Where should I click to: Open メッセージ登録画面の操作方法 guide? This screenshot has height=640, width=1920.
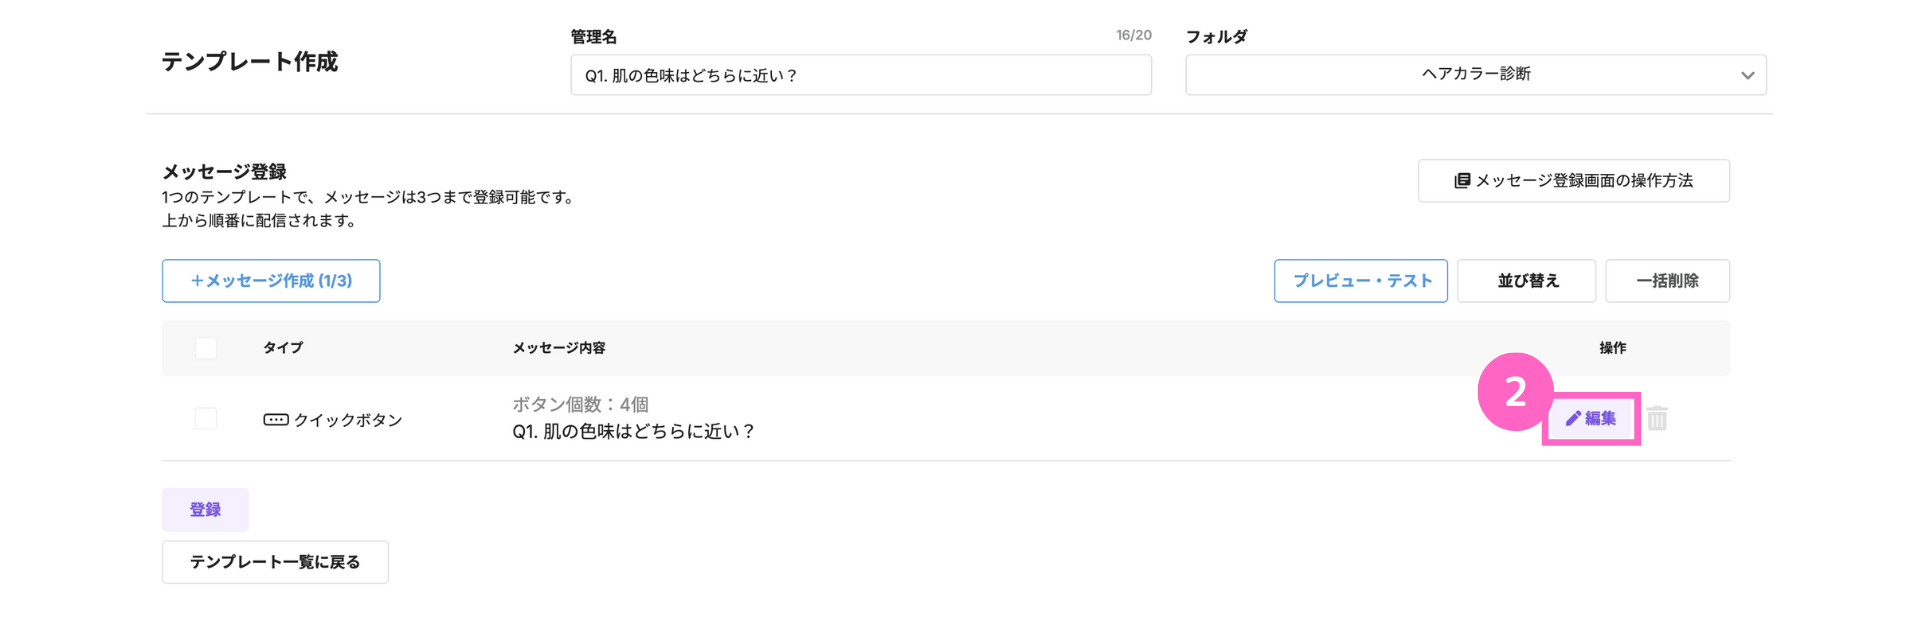point(1574,181)
